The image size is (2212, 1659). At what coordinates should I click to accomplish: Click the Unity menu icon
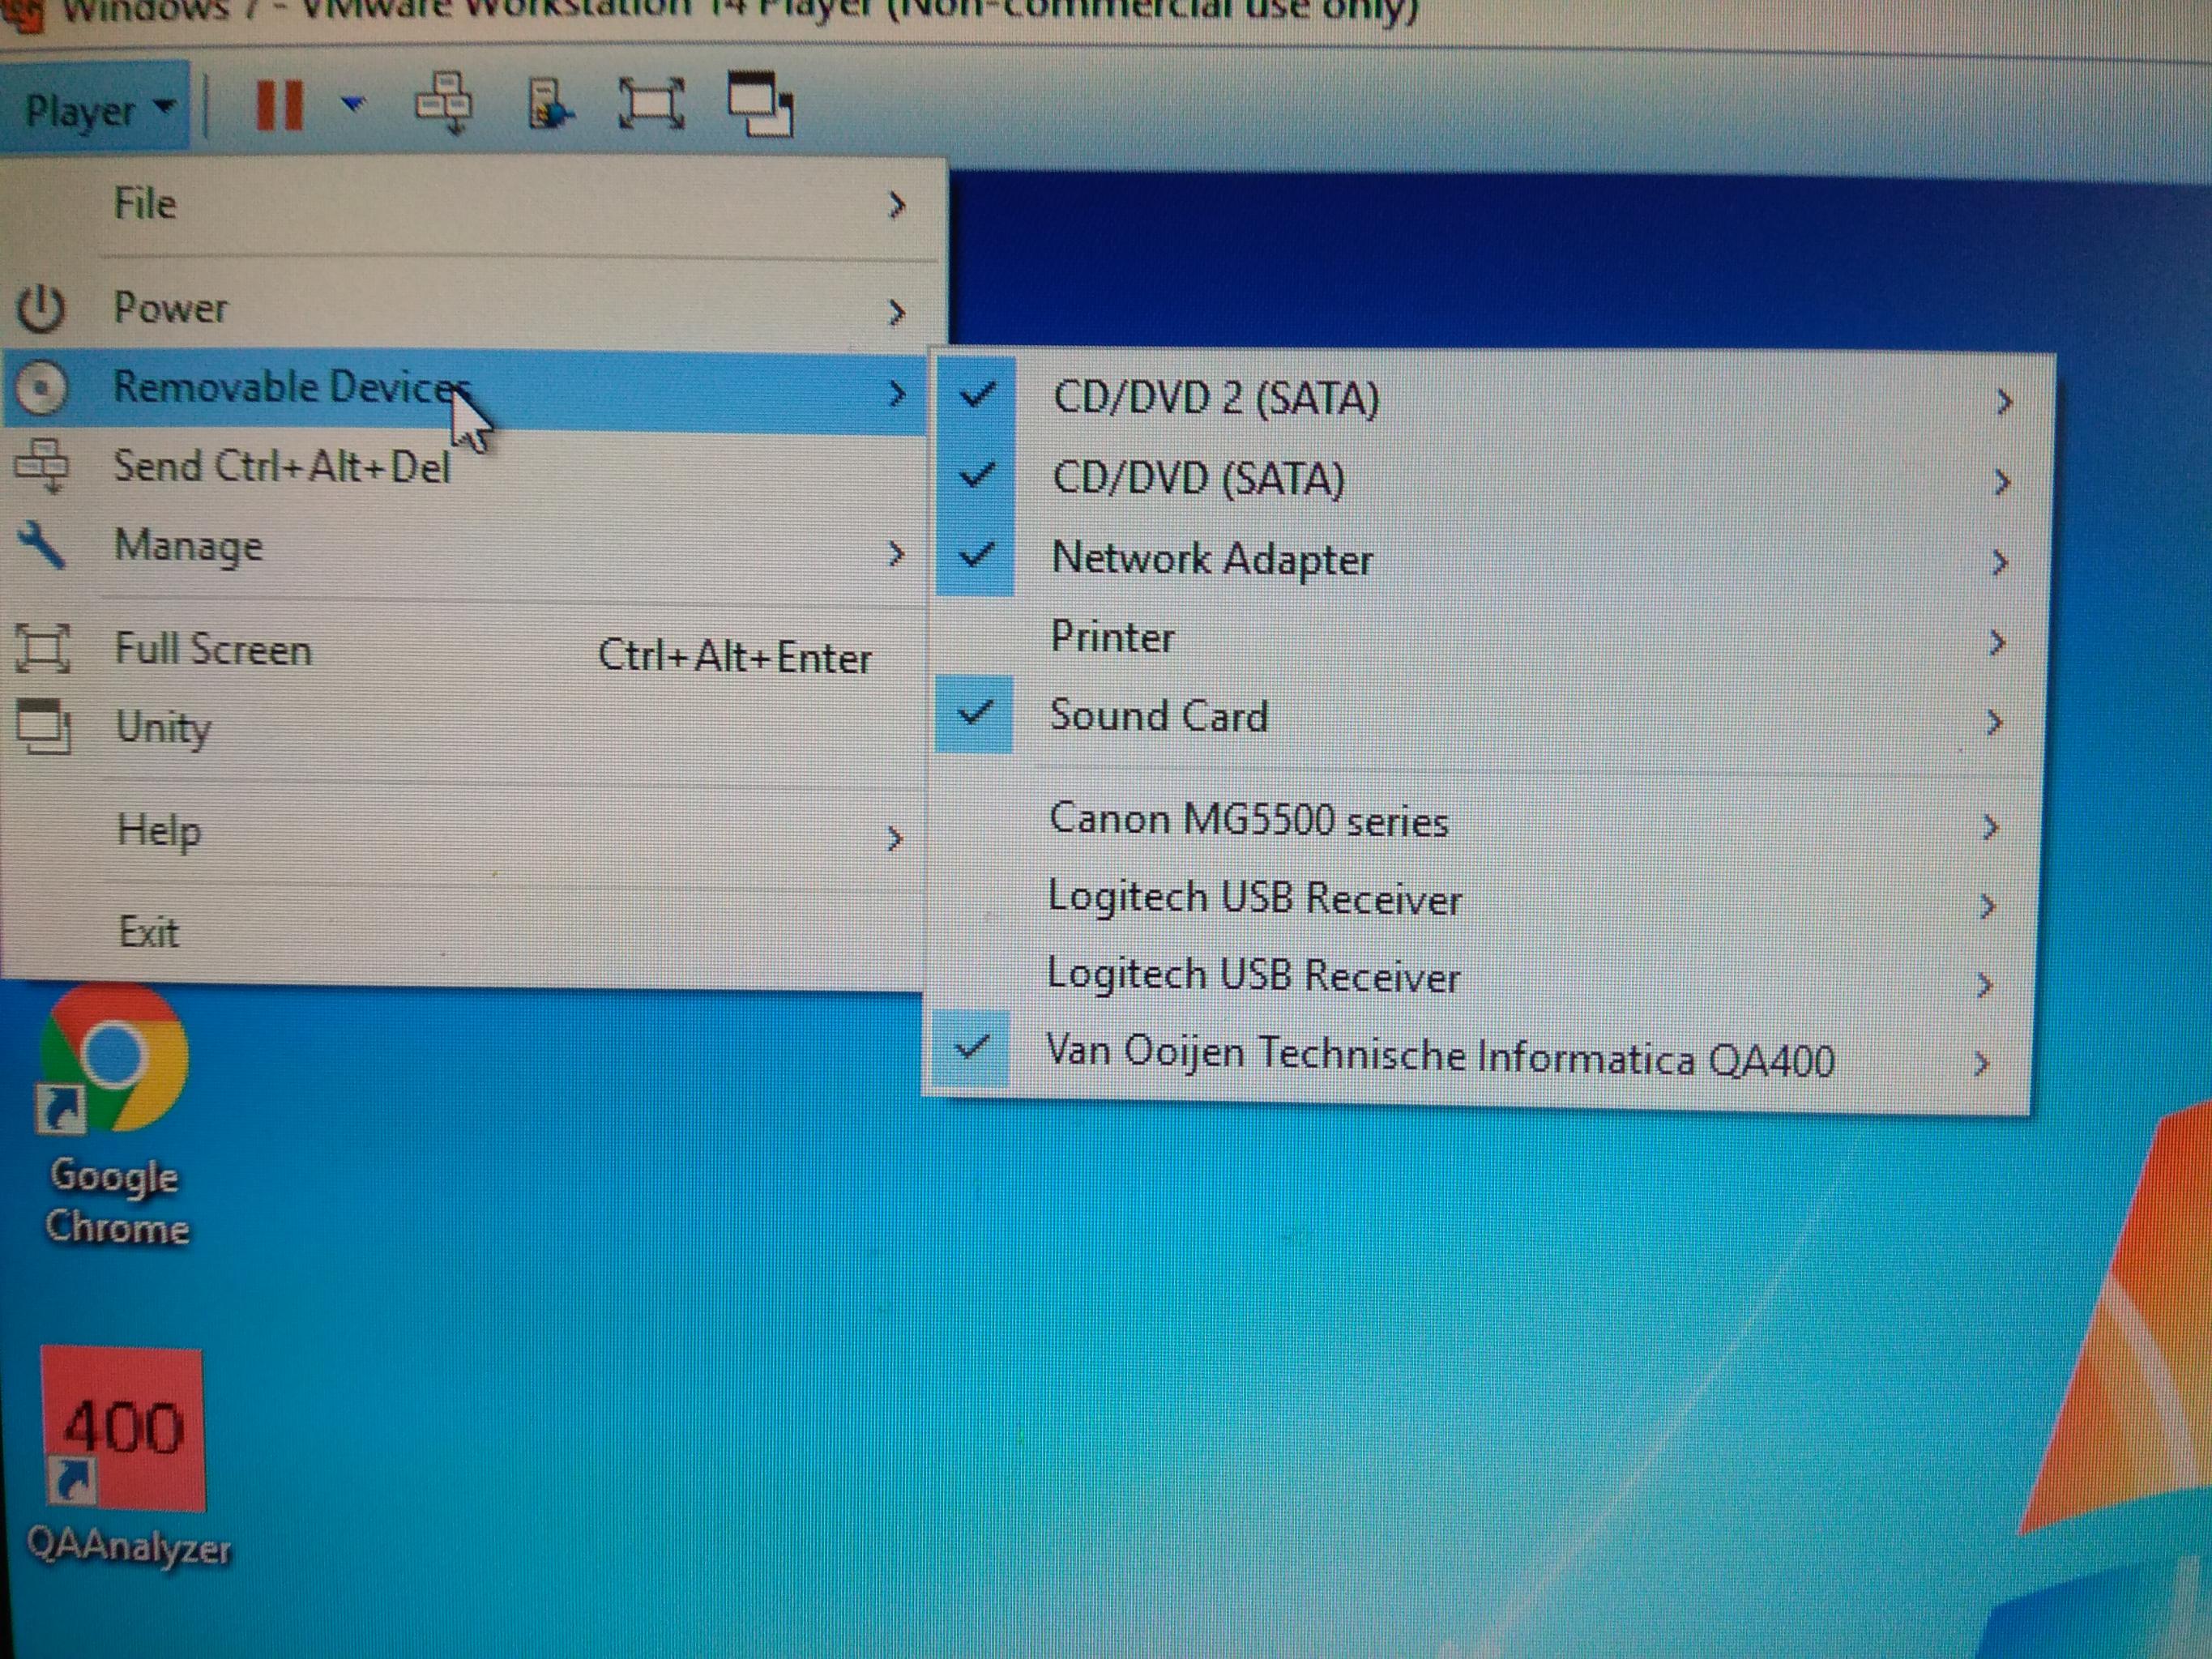pyautogui.click(x=44, y=726)
